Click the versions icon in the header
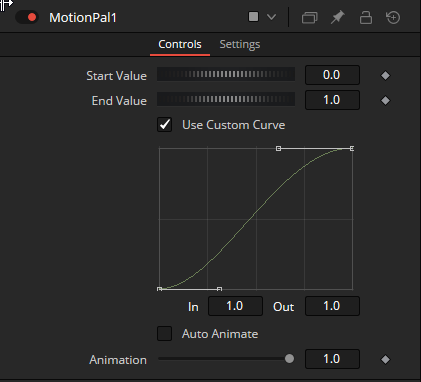The height and width of the screenshot is (382, 421). coord(310,17)
